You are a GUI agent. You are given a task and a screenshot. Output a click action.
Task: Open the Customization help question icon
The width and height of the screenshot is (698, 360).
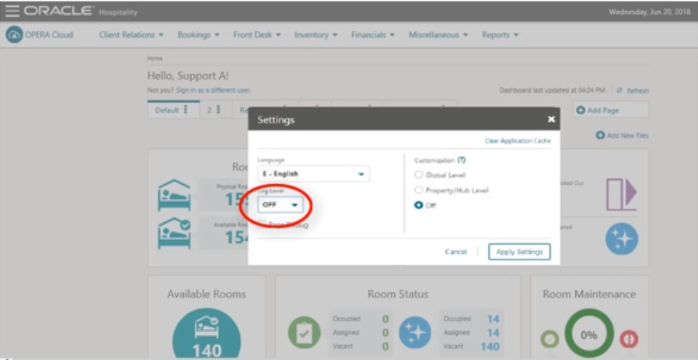click(x=462, y=160)
